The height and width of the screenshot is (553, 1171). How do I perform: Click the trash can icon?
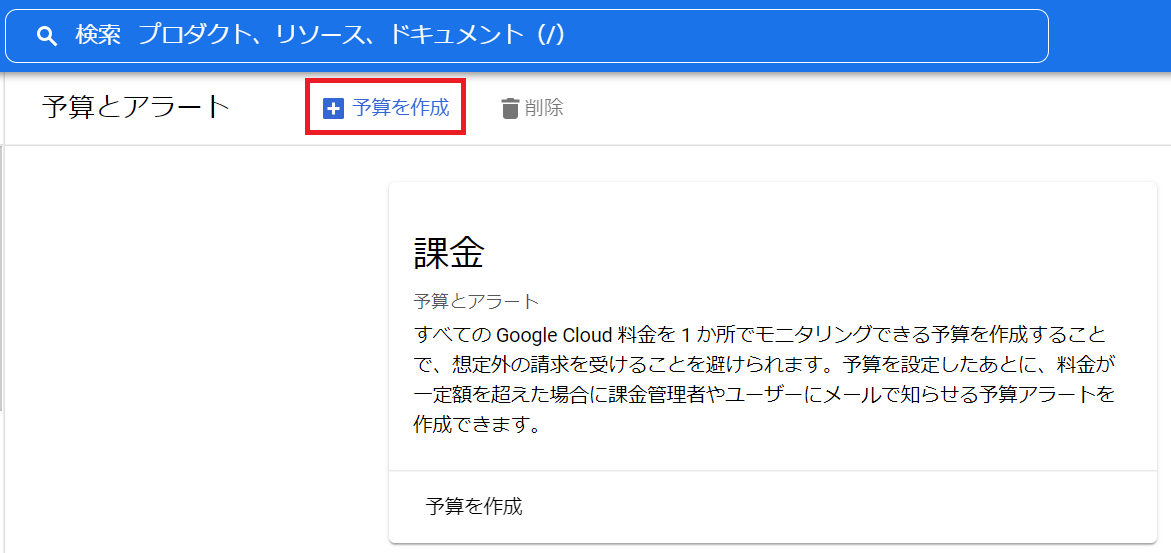click(510, 108)
